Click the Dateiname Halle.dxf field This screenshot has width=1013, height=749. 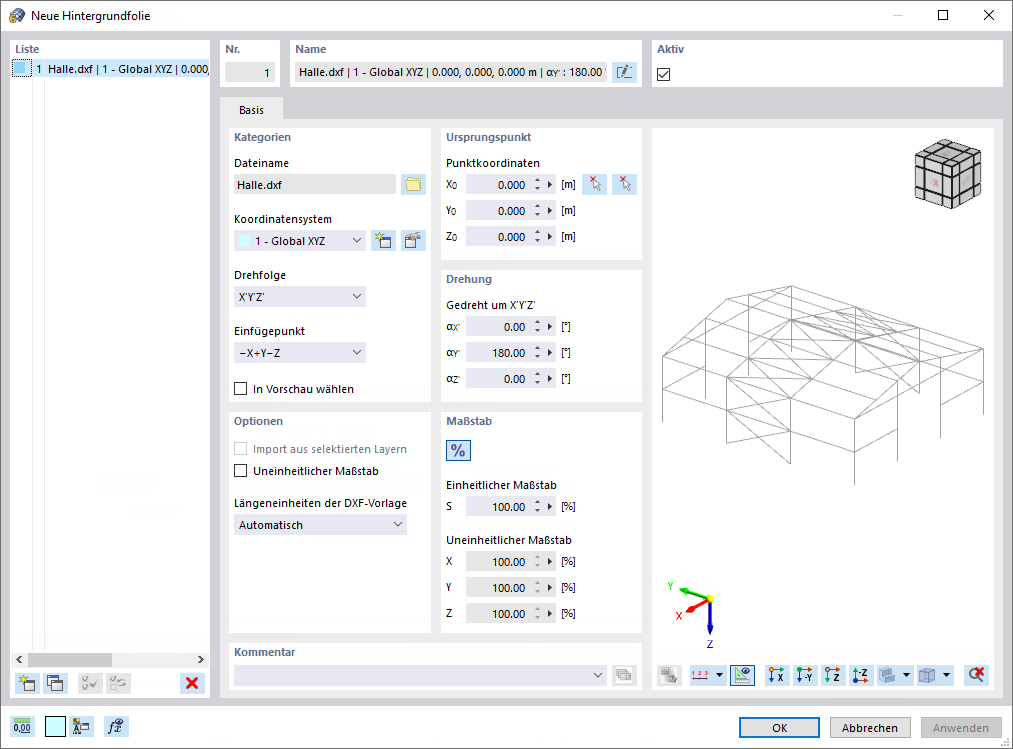tap(315, 185)
